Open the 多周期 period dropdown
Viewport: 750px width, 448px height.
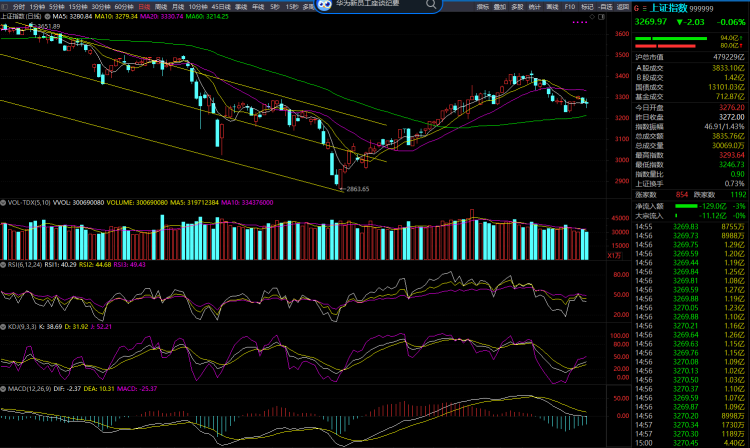311,6
